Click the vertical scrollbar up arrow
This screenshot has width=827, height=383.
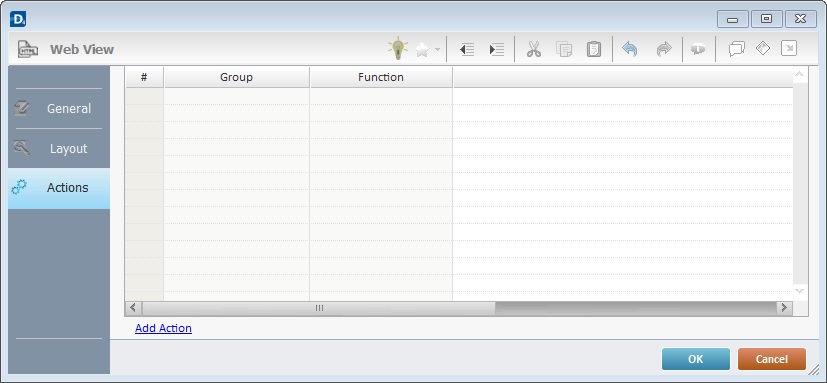tap(800, 75)
